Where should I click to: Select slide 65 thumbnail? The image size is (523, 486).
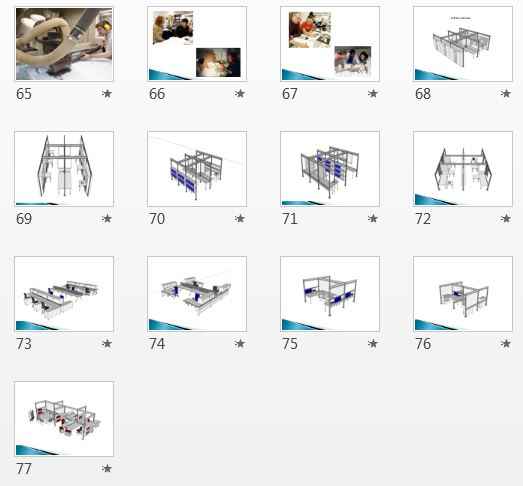point(64,44)
